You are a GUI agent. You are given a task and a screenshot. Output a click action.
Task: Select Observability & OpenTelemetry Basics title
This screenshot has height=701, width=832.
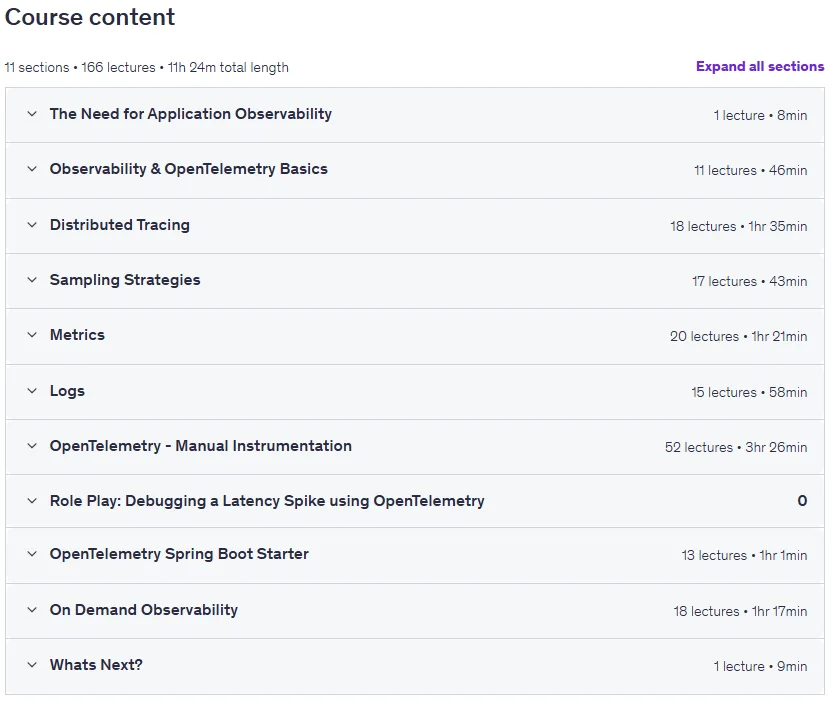pos(188,169)
